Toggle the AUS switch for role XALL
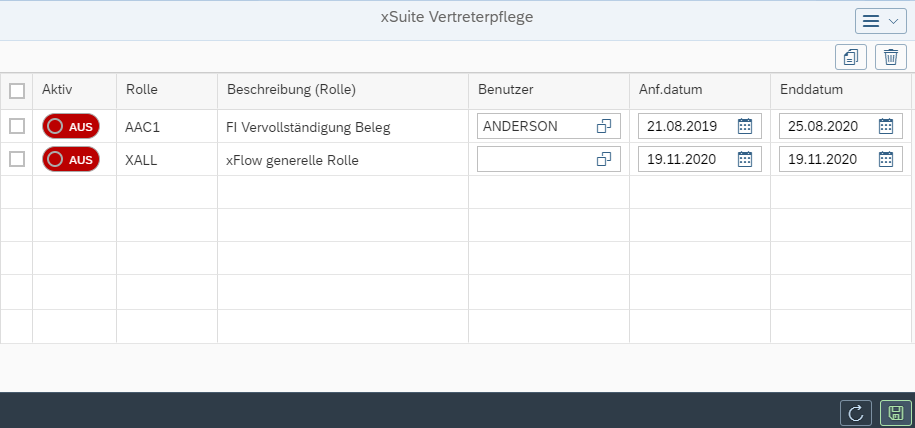The width and height of the screenshot is (915, 428). tap(71, 159)
